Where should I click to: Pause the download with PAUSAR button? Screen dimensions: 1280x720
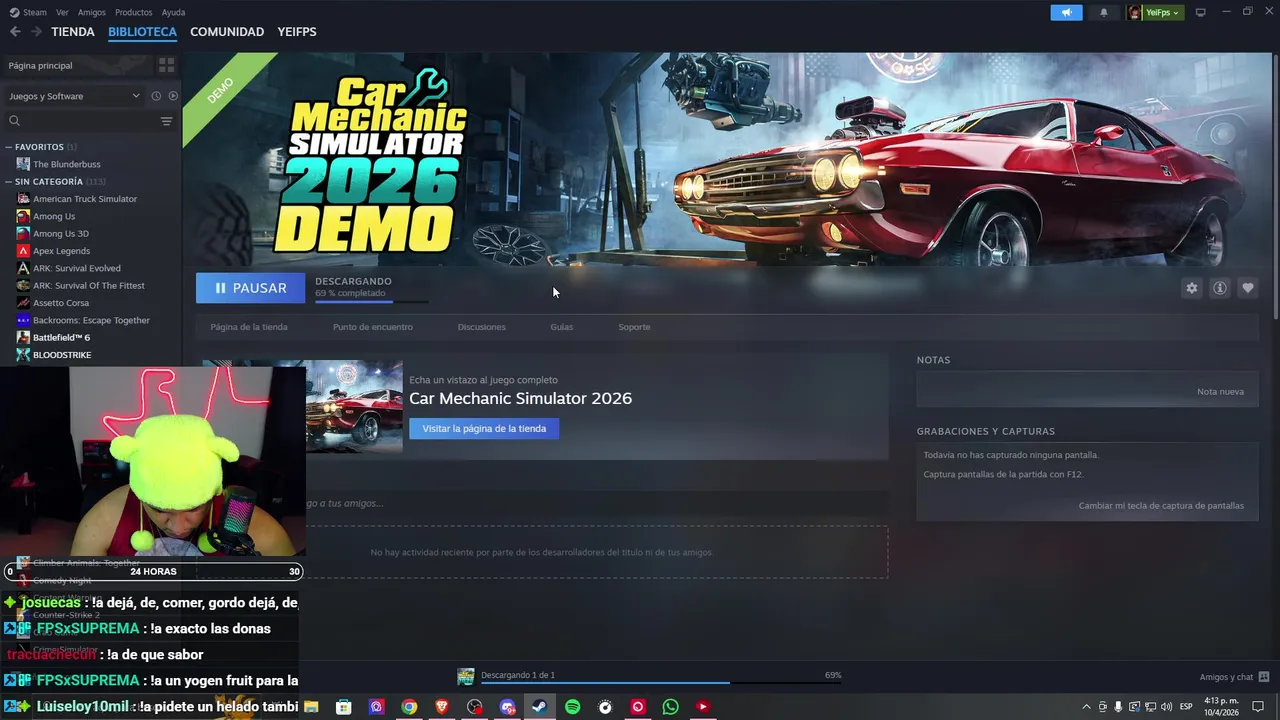click(x=250, y=288)
